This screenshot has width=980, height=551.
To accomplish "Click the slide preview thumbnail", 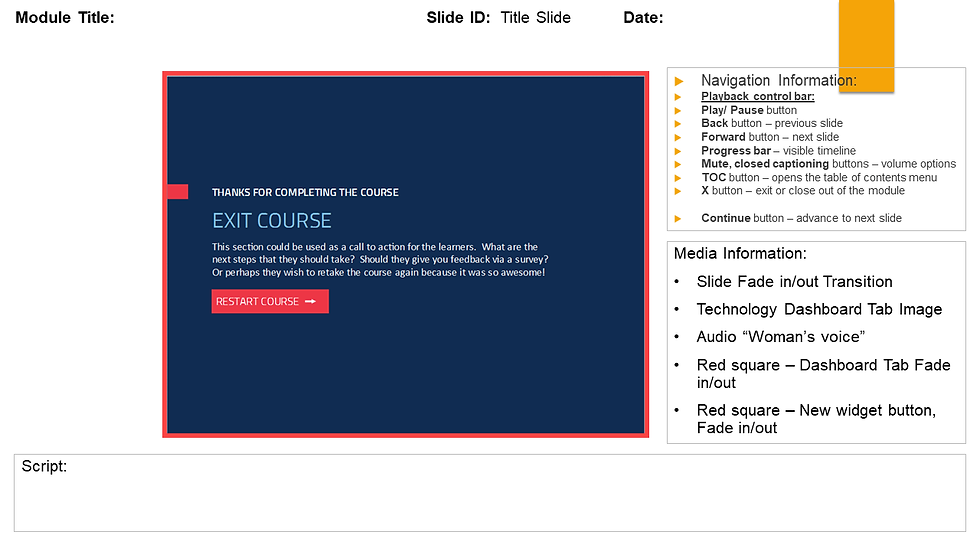I will click(406, 254).
